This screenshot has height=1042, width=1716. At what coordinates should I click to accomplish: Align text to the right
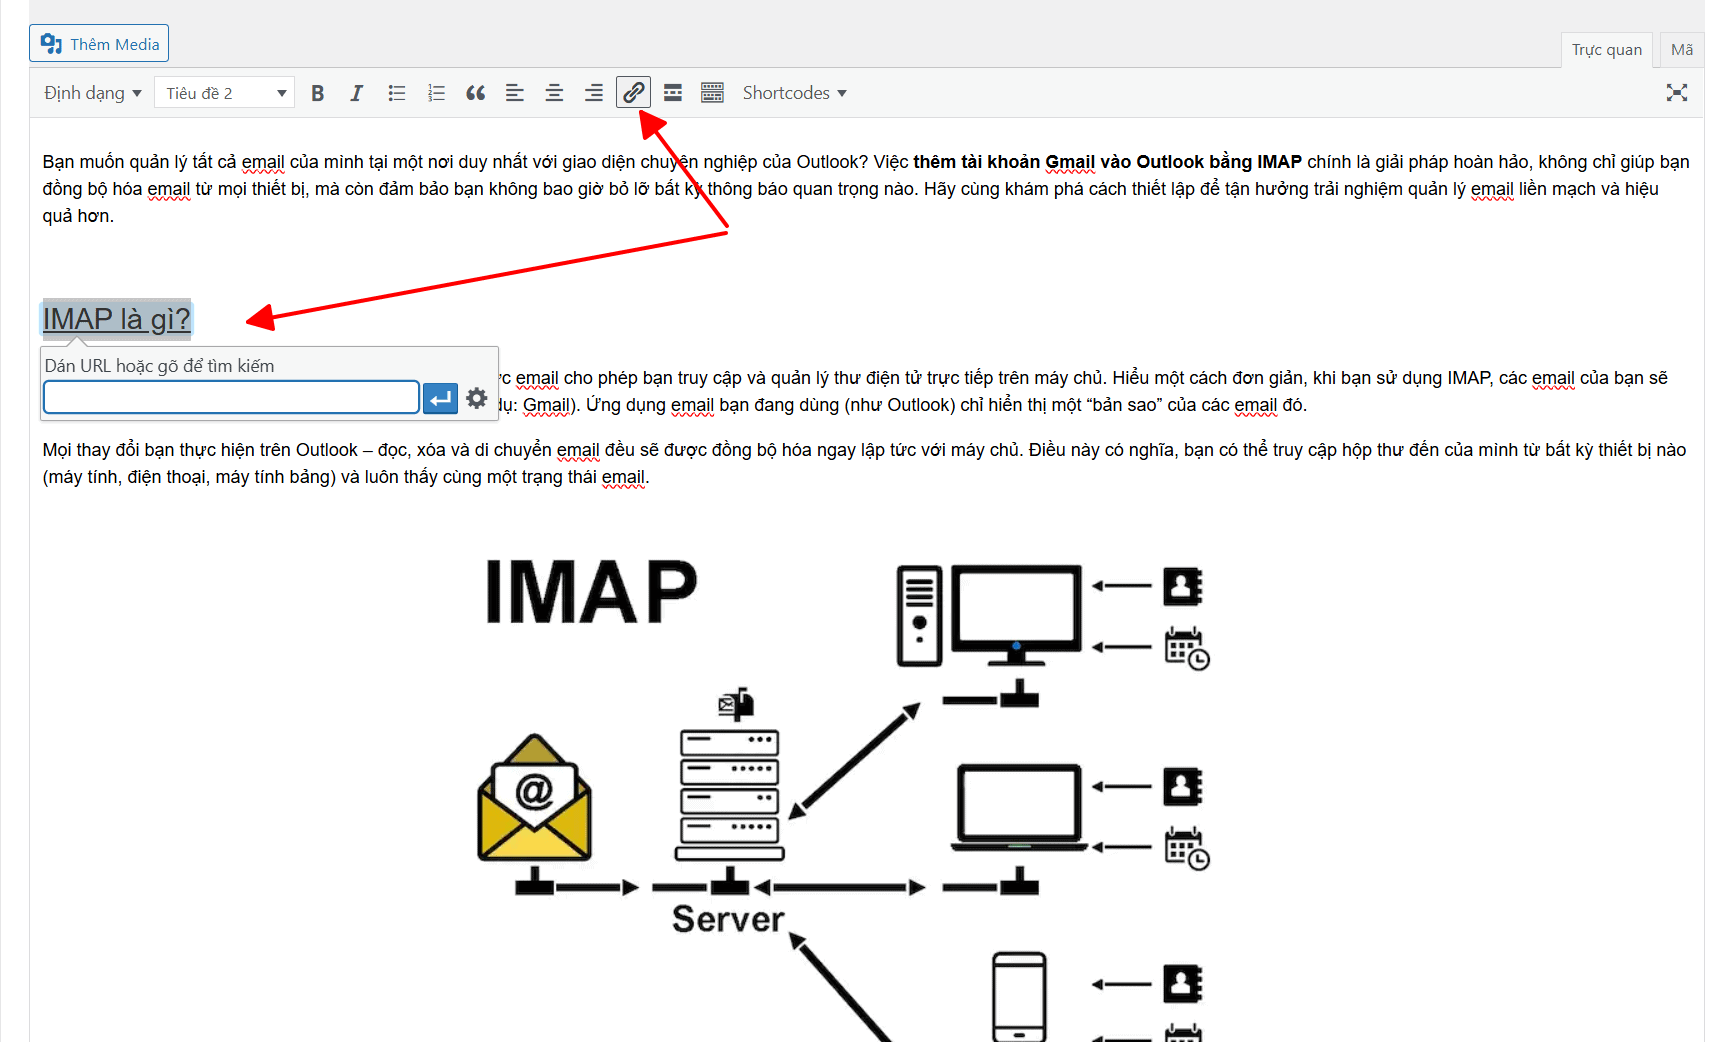[593, 93]
